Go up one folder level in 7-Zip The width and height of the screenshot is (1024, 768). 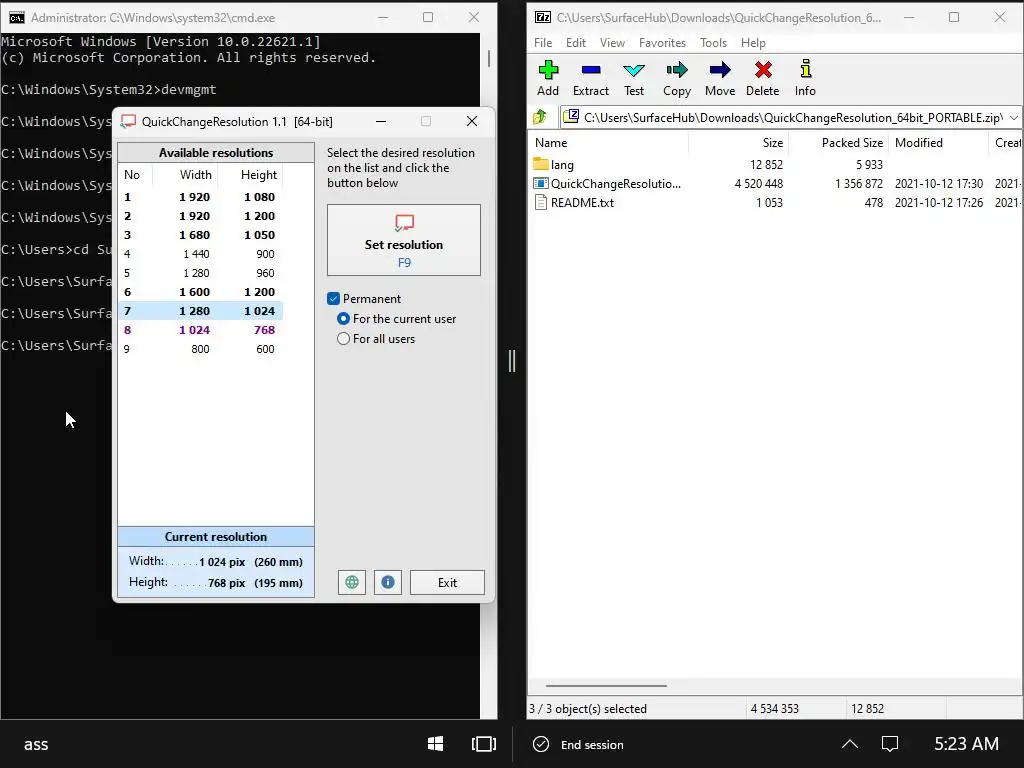click(x=540, y=118)
